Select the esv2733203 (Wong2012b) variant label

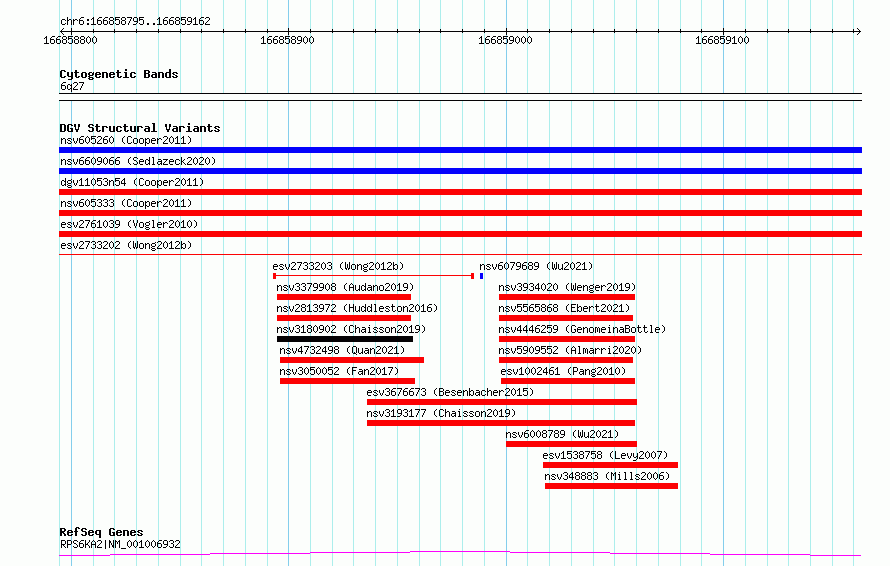coord(338,266)
